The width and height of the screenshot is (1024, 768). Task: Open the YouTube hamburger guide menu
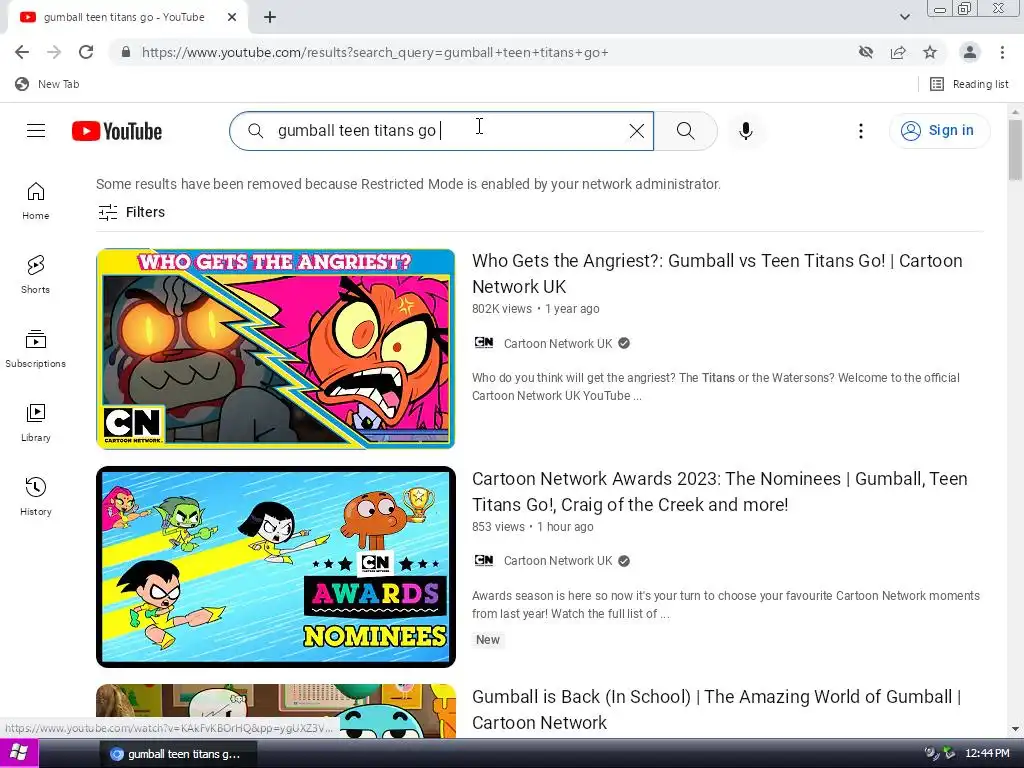coord(36,131)
